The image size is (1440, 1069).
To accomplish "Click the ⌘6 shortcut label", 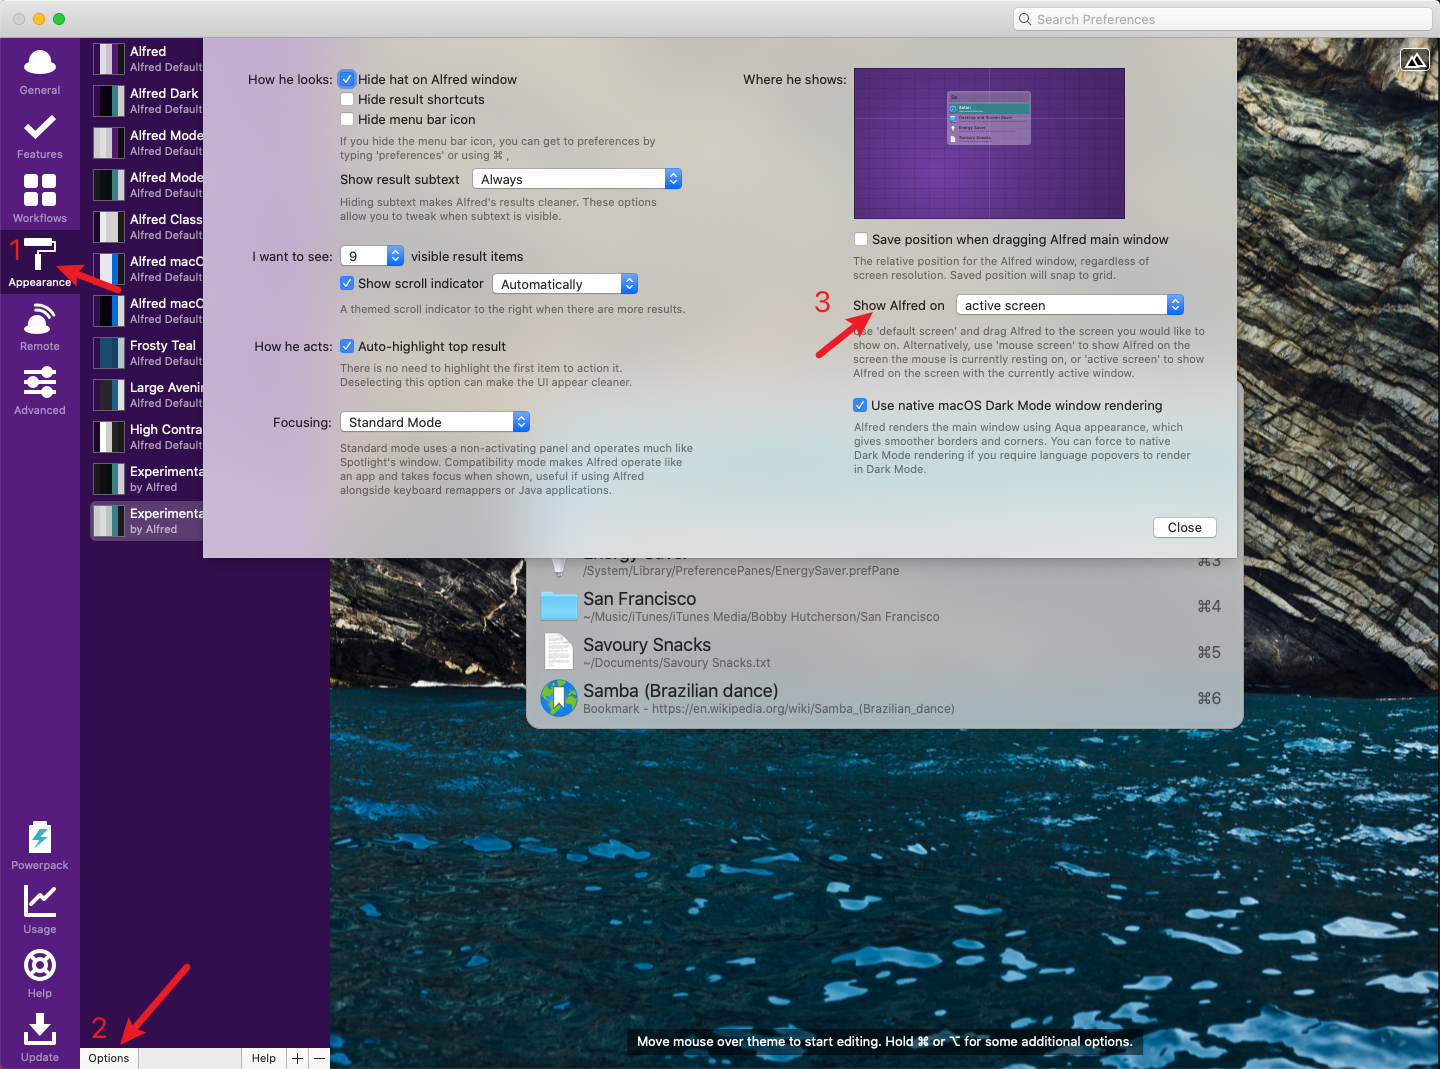I will click(1209, 698).
